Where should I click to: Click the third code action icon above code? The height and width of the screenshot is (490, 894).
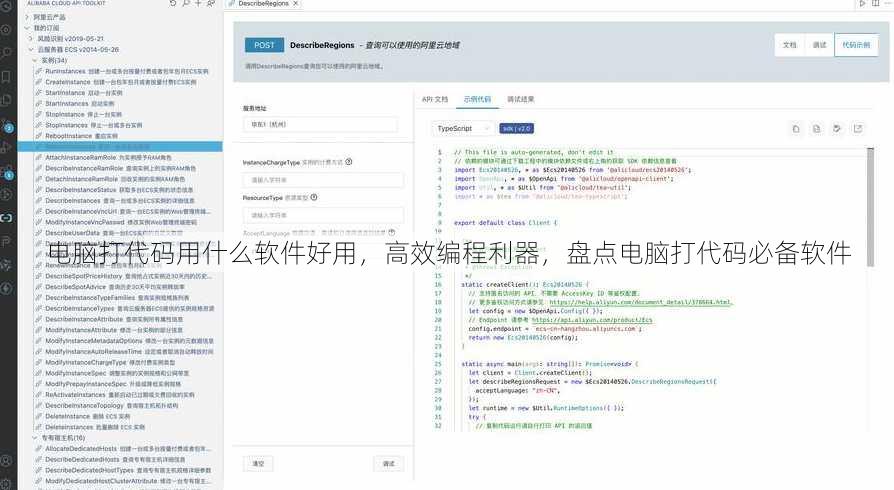pos(836,129)
